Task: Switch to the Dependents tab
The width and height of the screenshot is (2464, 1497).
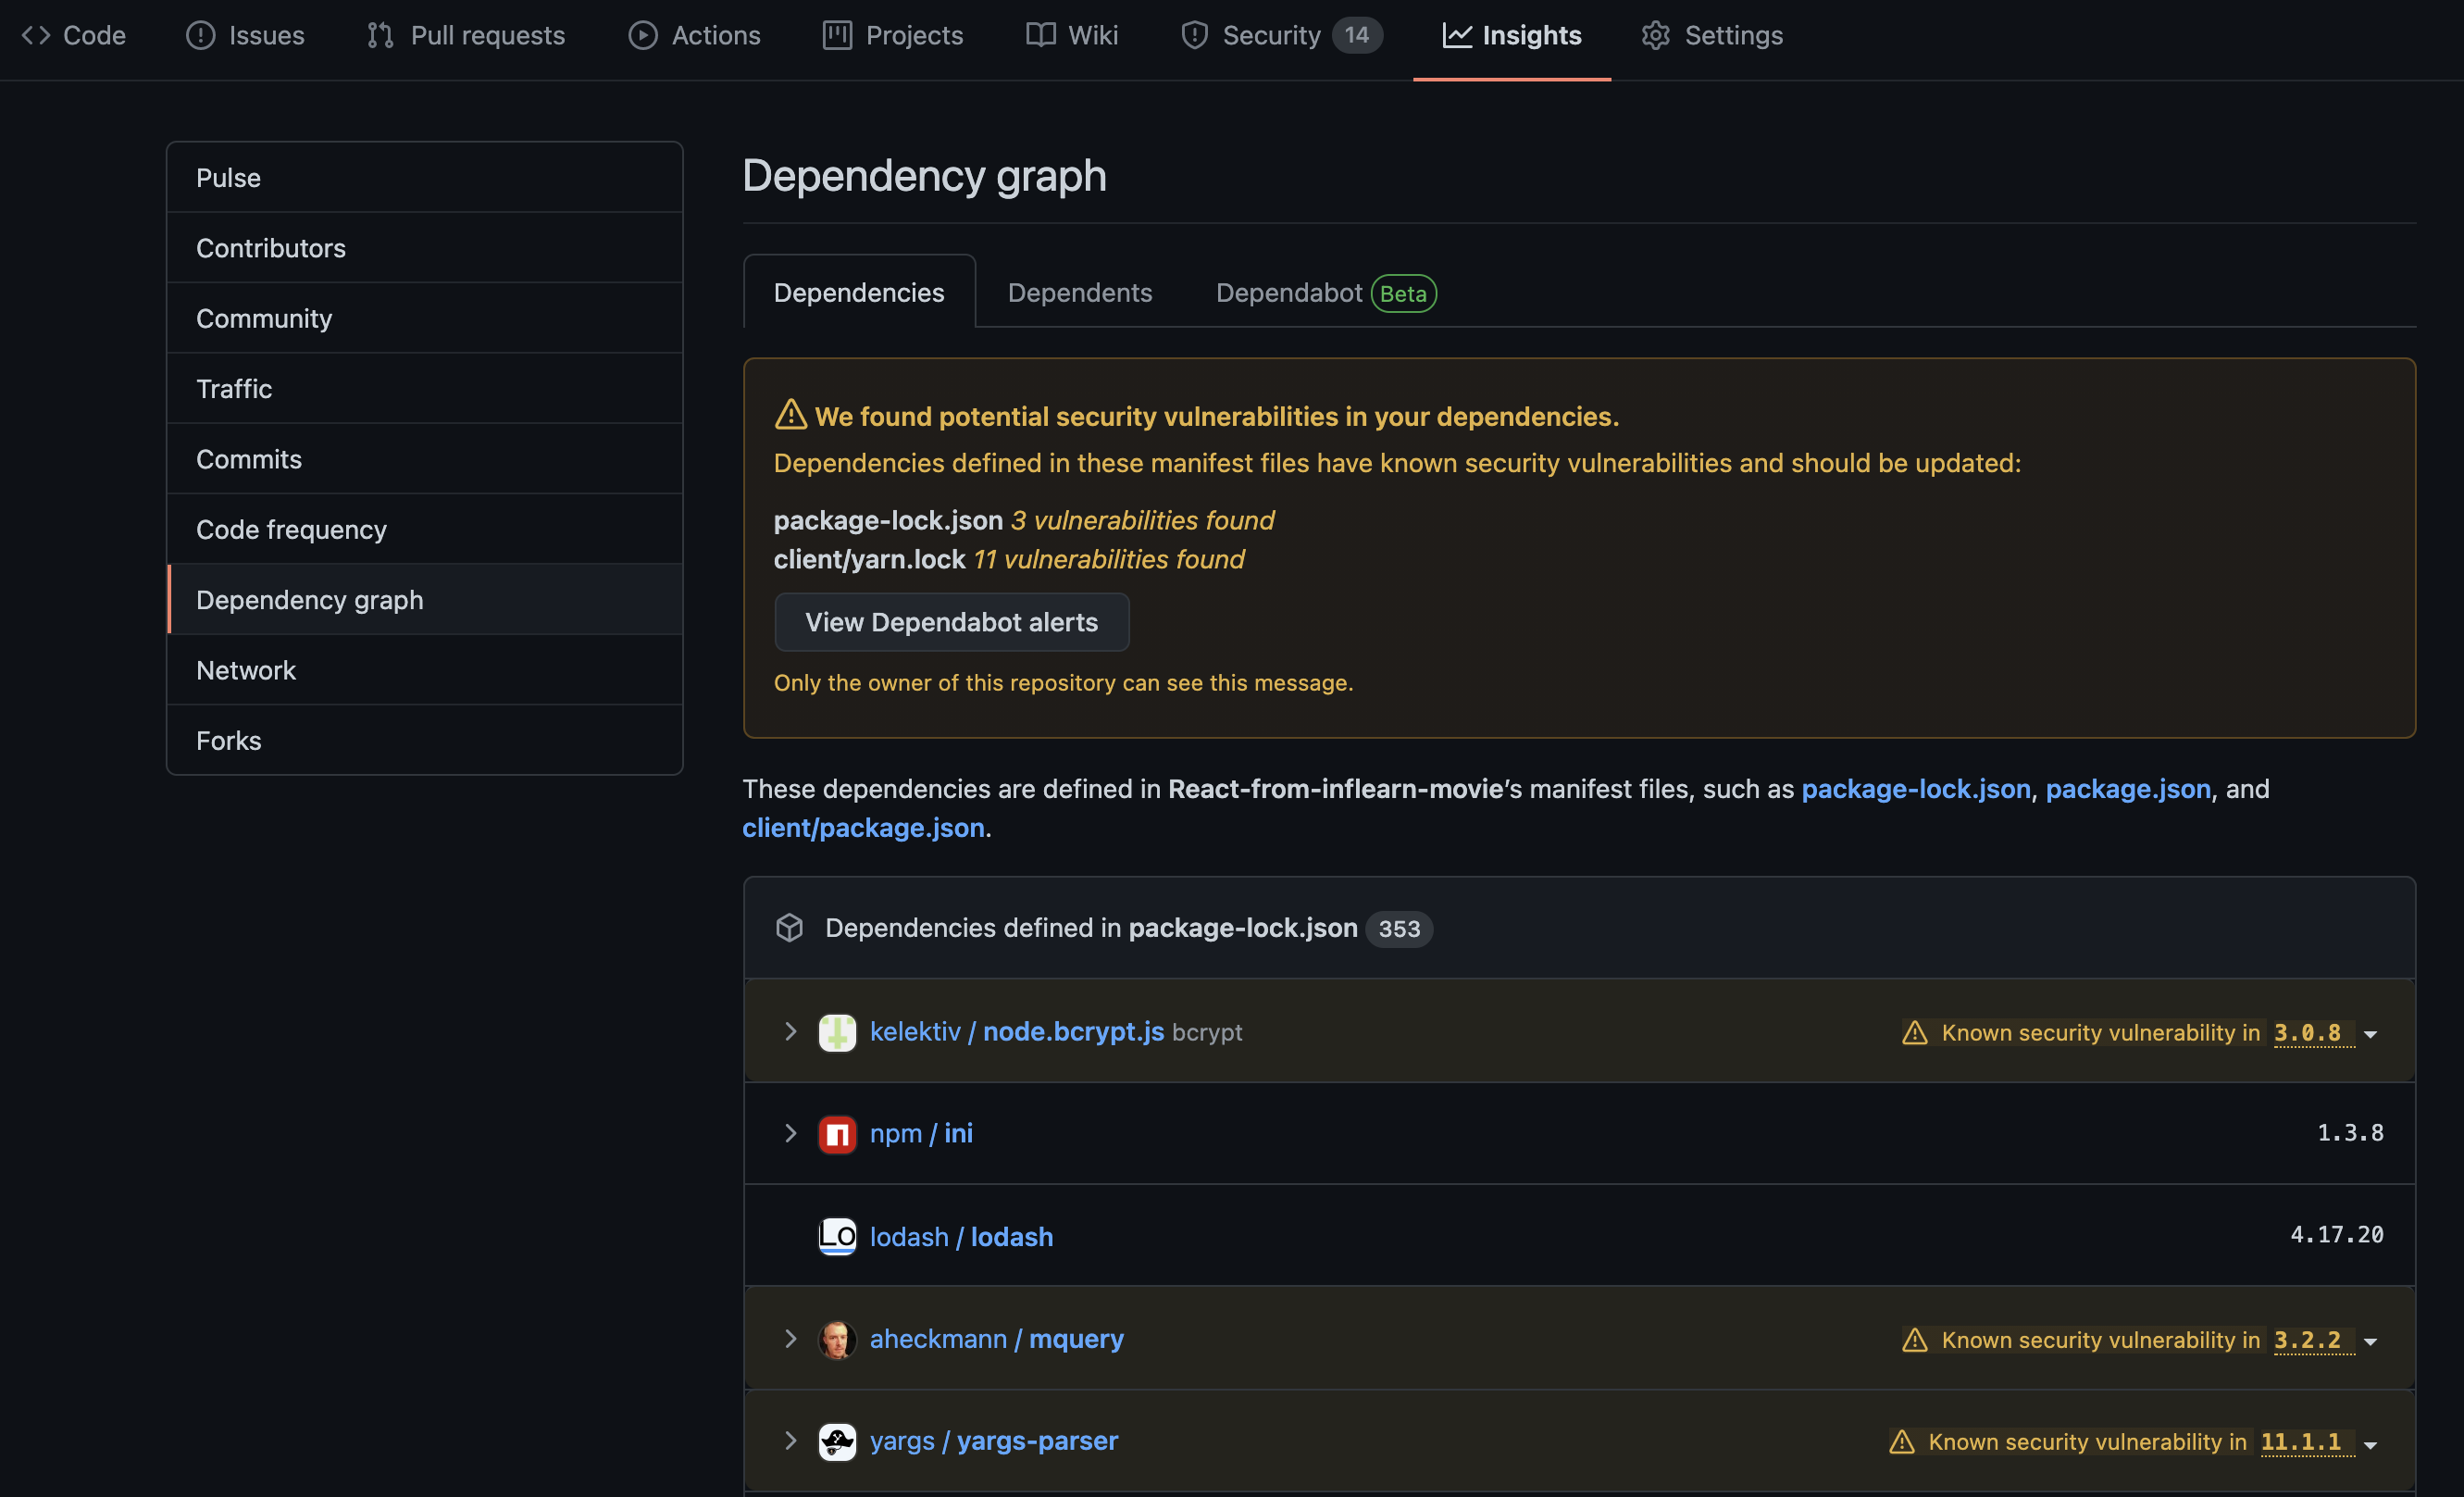Action: (1079, 292)
